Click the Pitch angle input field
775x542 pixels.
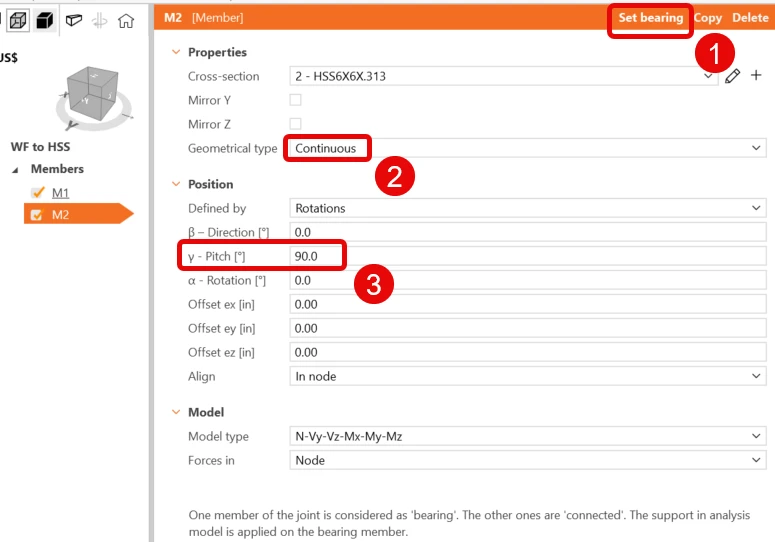[x=527, y=256]
